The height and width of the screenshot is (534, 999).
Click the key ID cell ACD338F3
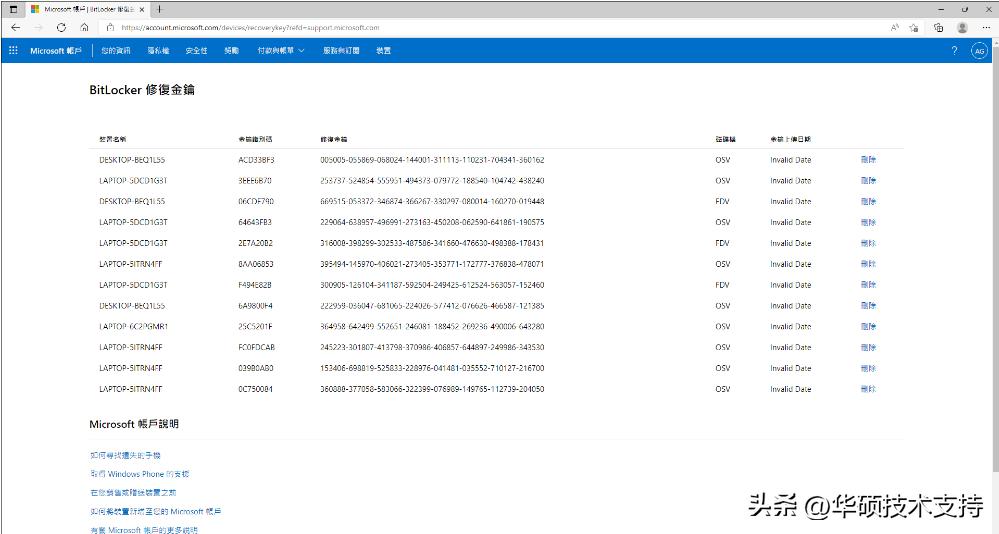click(256, 160)
